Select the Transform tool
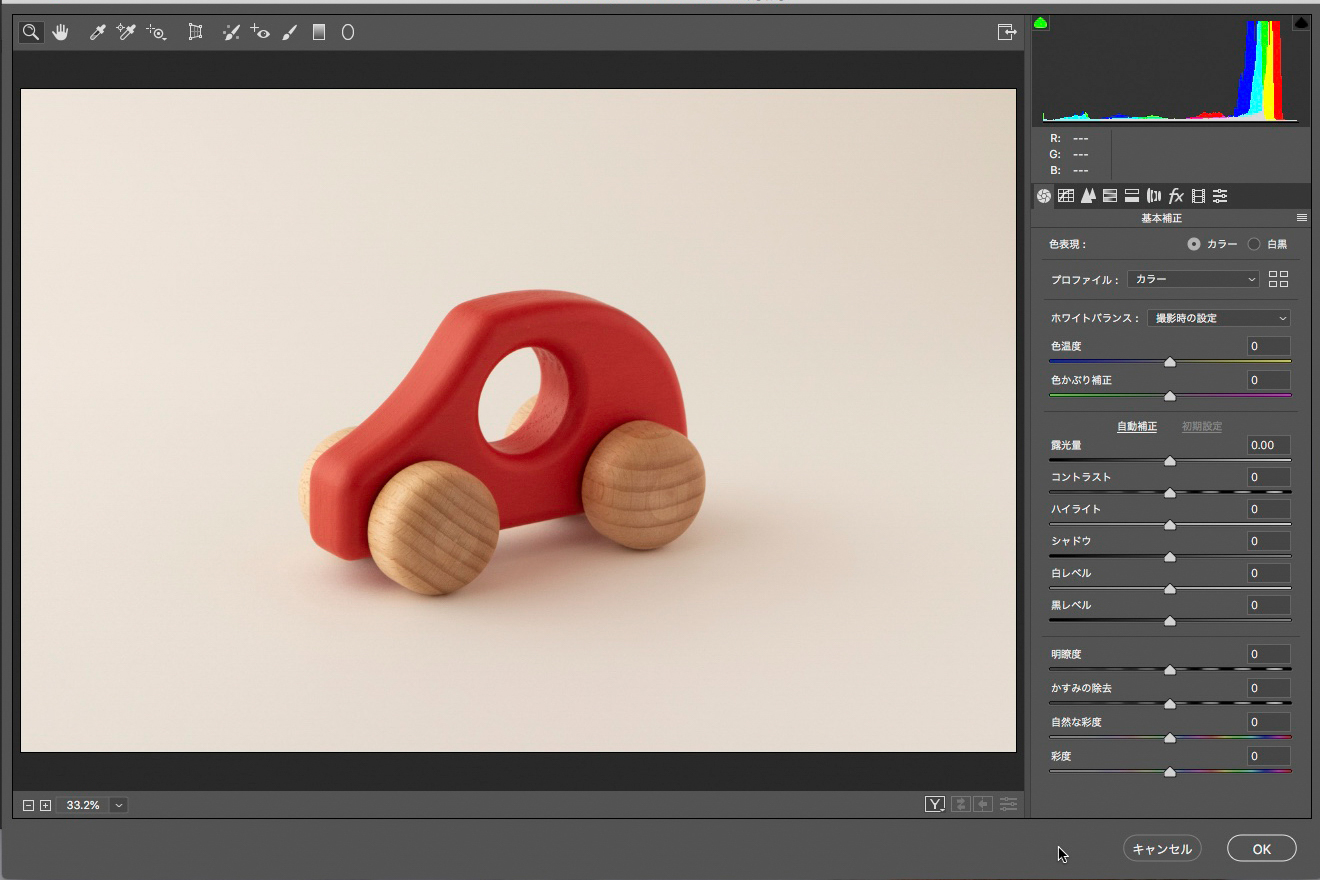 pos(195,33)
